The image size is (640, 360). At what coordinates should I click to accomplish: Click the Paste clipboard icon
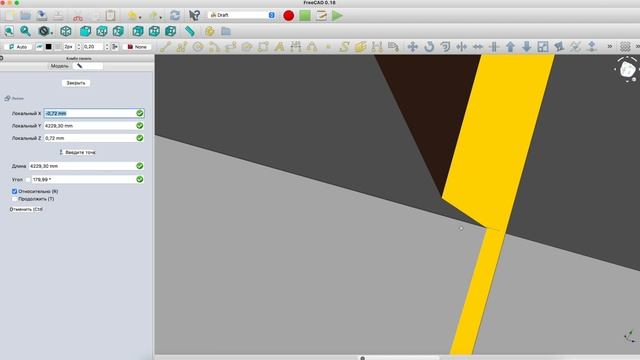pyautogui.click(x=110, y=16)
